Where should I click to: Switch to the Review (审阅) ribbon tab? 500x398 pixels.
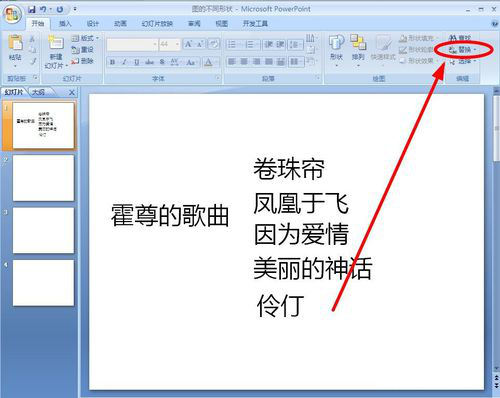[194, 24]
